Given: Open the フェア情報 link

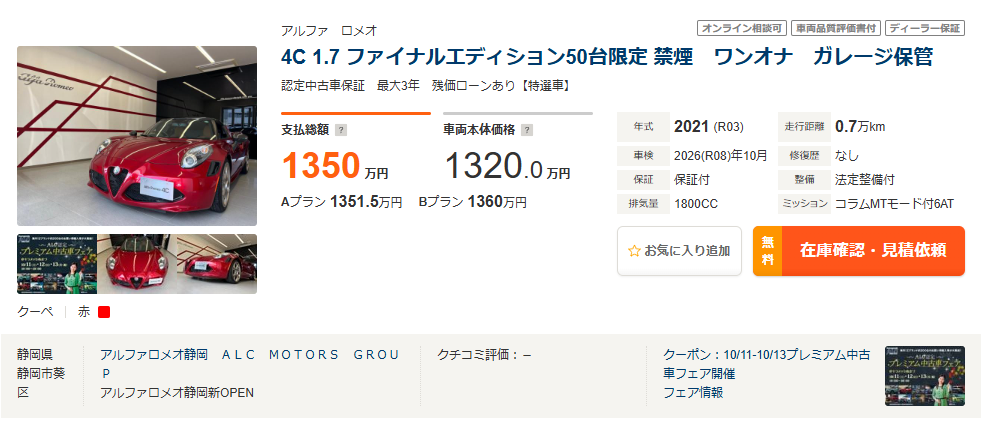Looking at the screenshot, I should pos(693,392).
